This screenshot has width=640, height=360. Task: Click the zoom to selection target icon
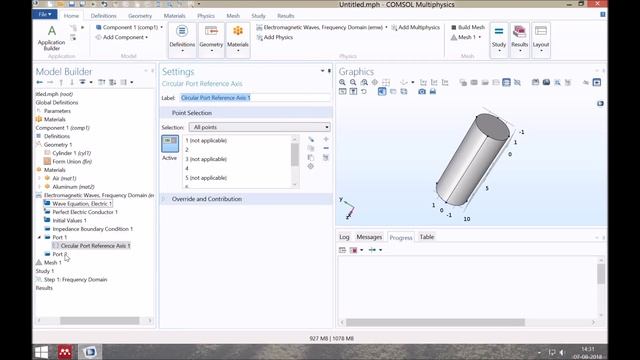[x=311, y=166]
